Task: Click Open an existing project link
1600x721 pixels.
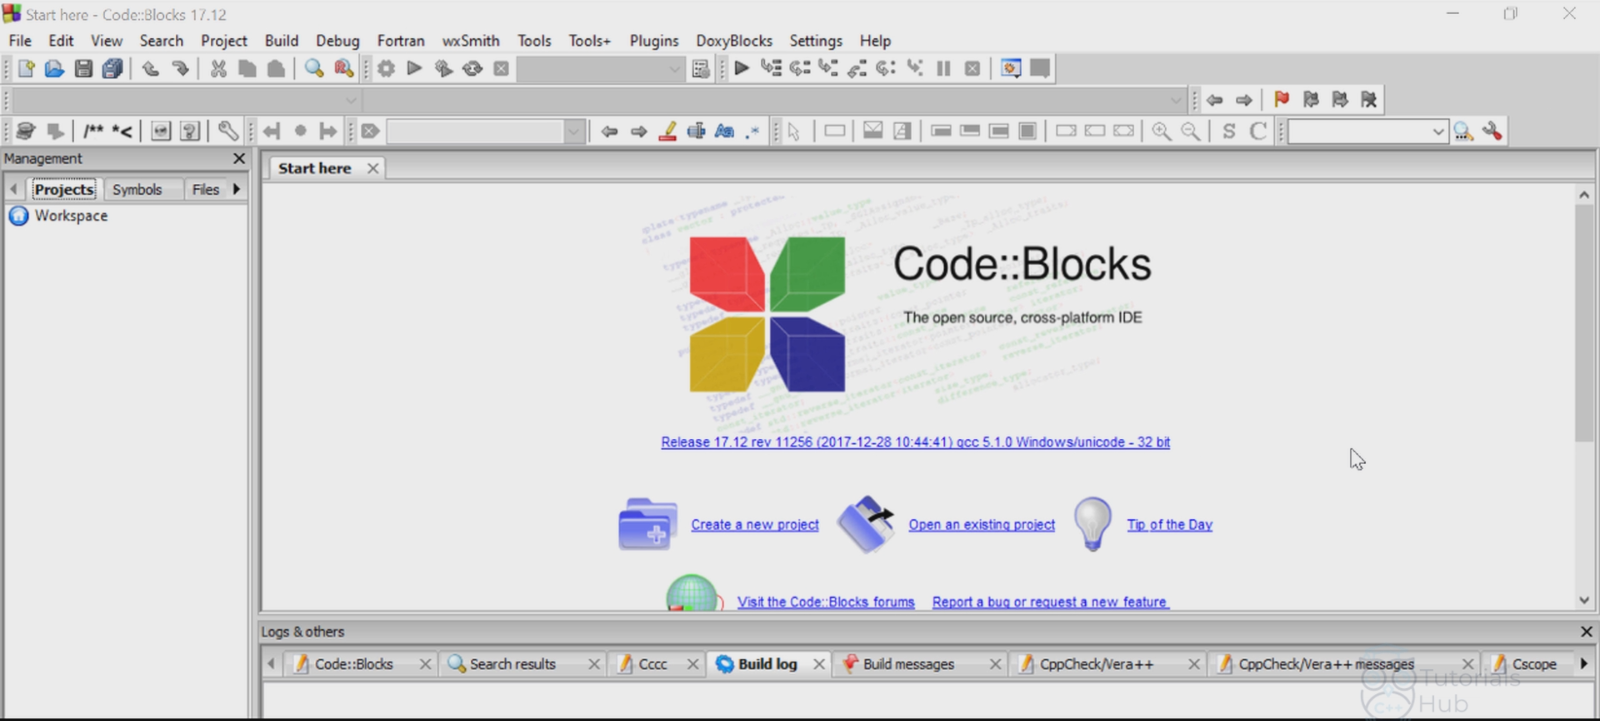Action: 982,525
